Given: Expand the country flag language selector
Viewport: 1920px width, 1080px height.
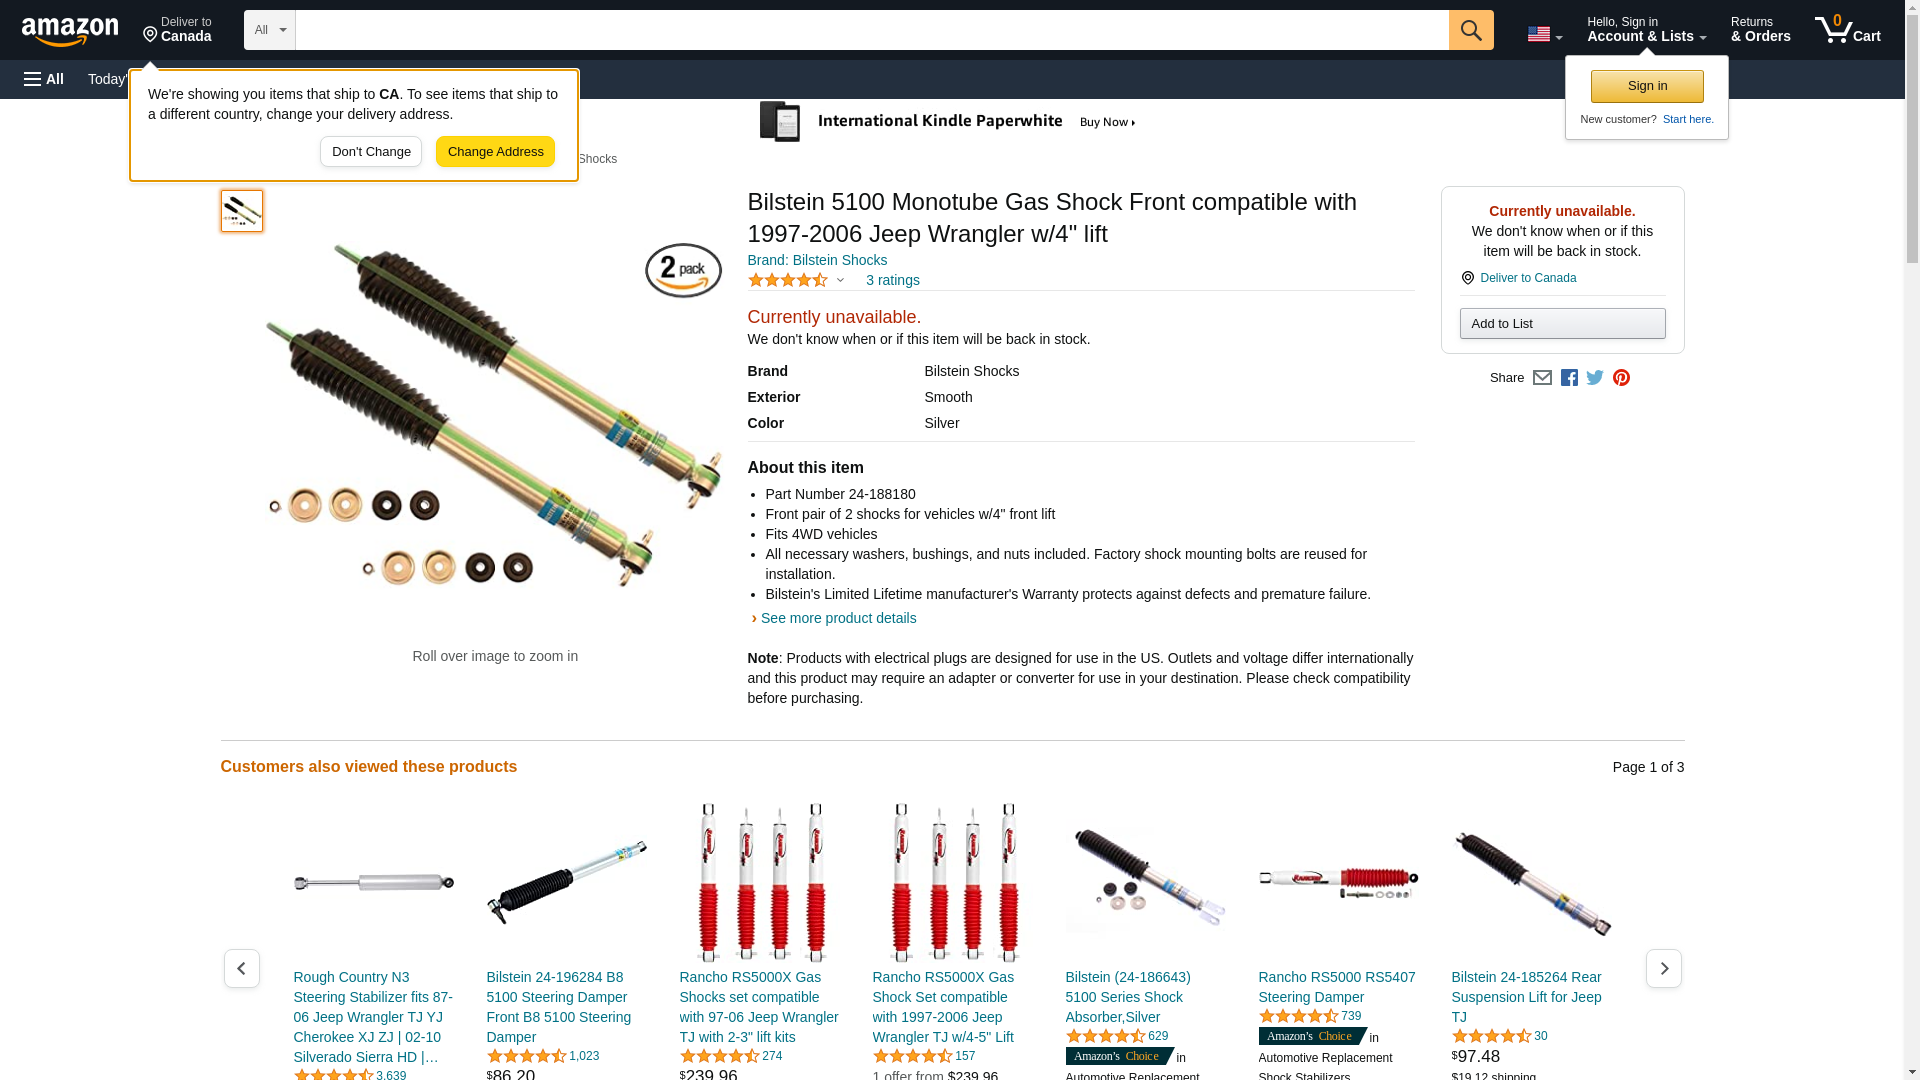Looking at the screenshot, I should coord(1544,34).
